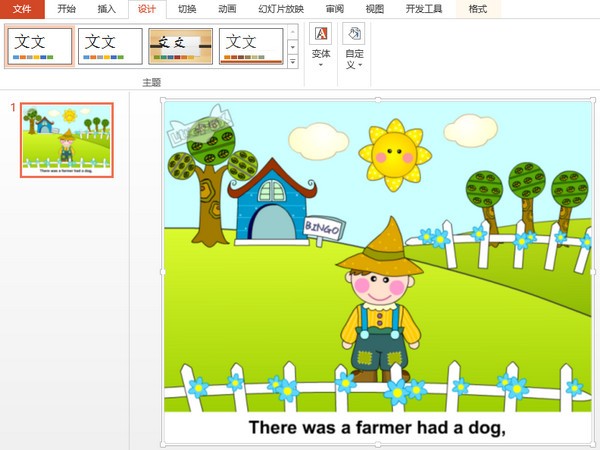600x450 pixels.
Task: Open the 插入 tab
Action: click(x=107, y=9)
